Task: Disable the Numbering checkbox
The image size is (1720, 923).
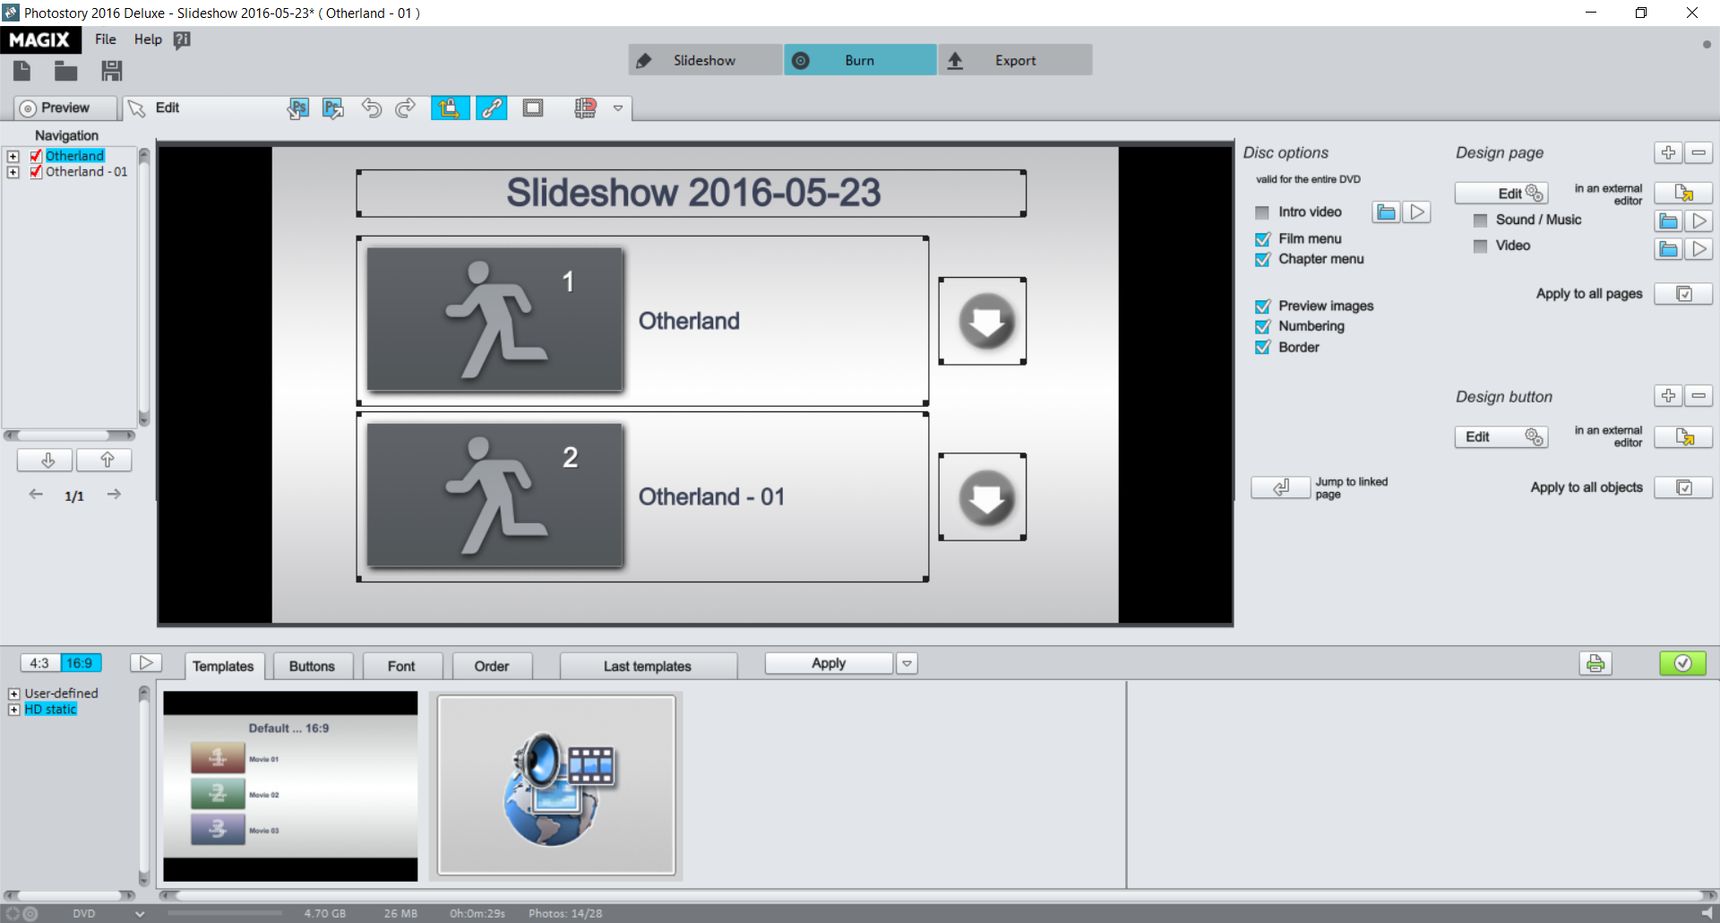Action: coord(1262,326)
